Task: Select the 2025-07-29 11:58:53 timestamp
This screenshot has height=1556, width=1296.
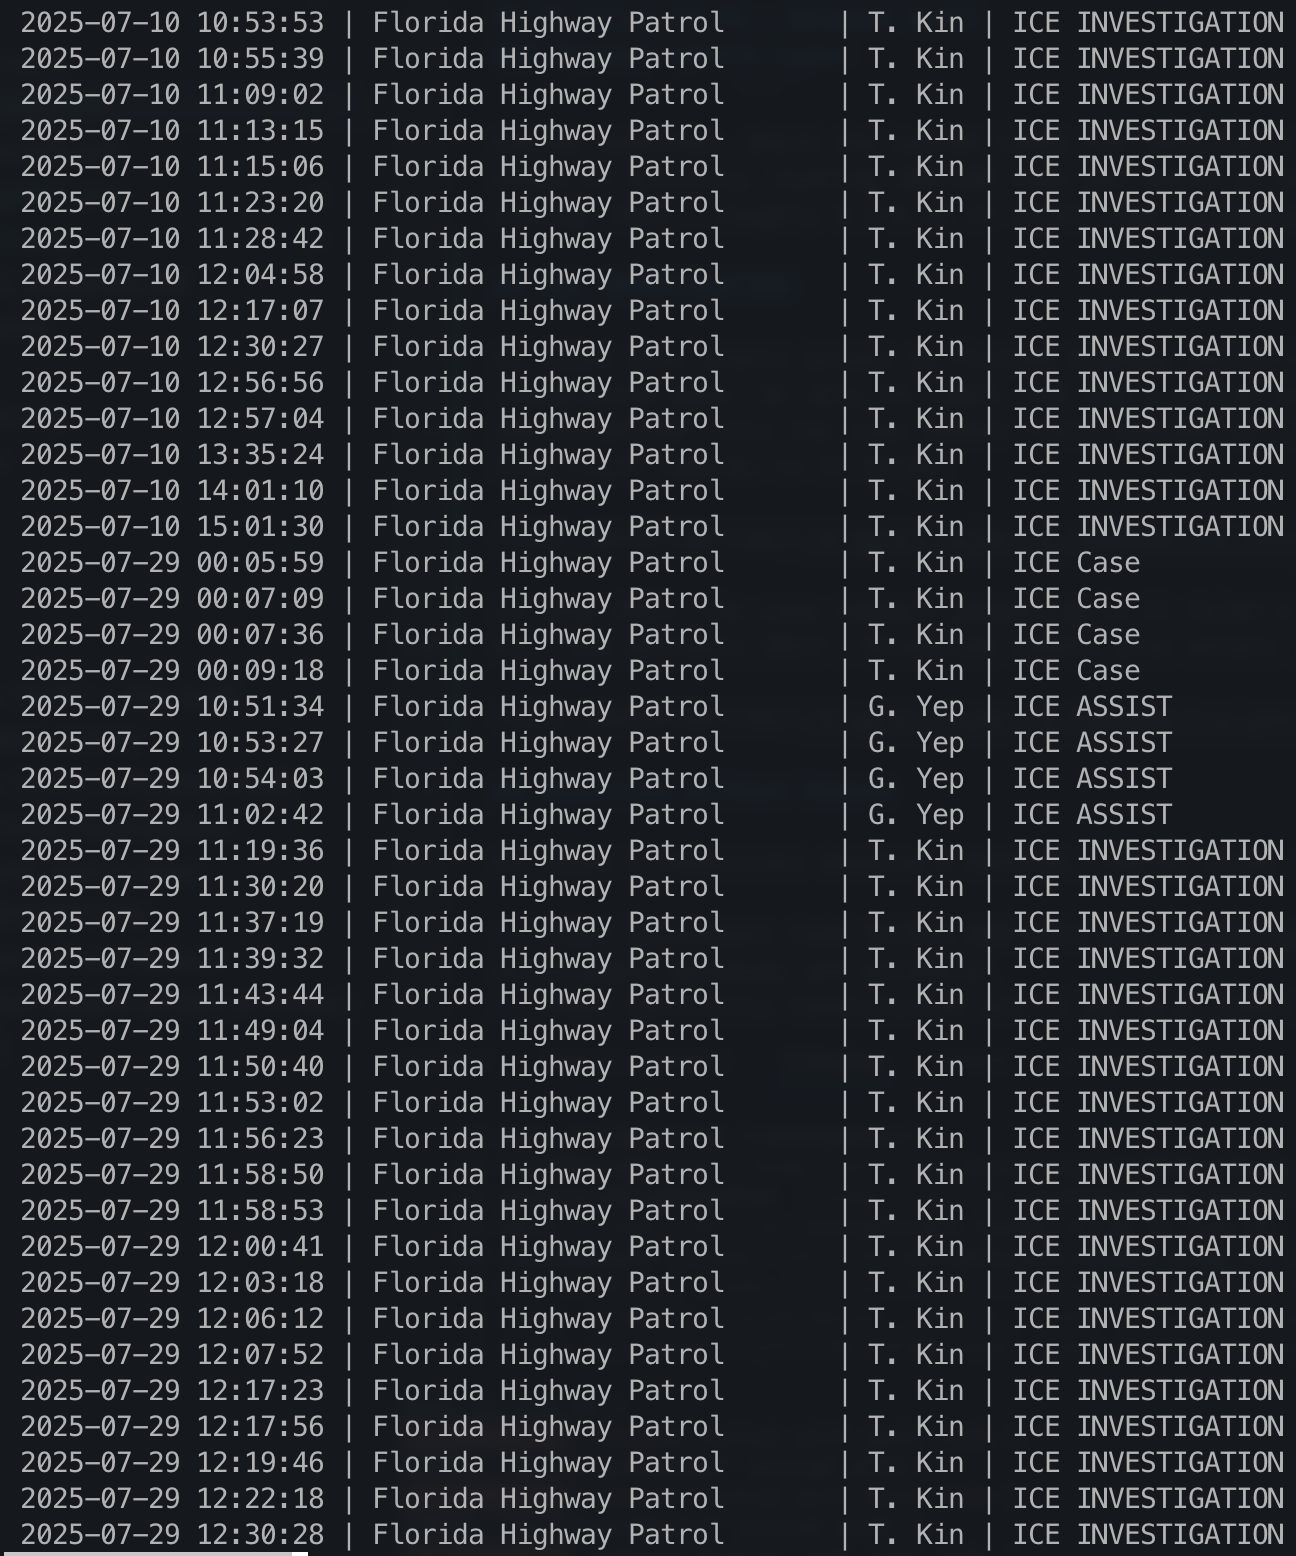Action: 172,1211
